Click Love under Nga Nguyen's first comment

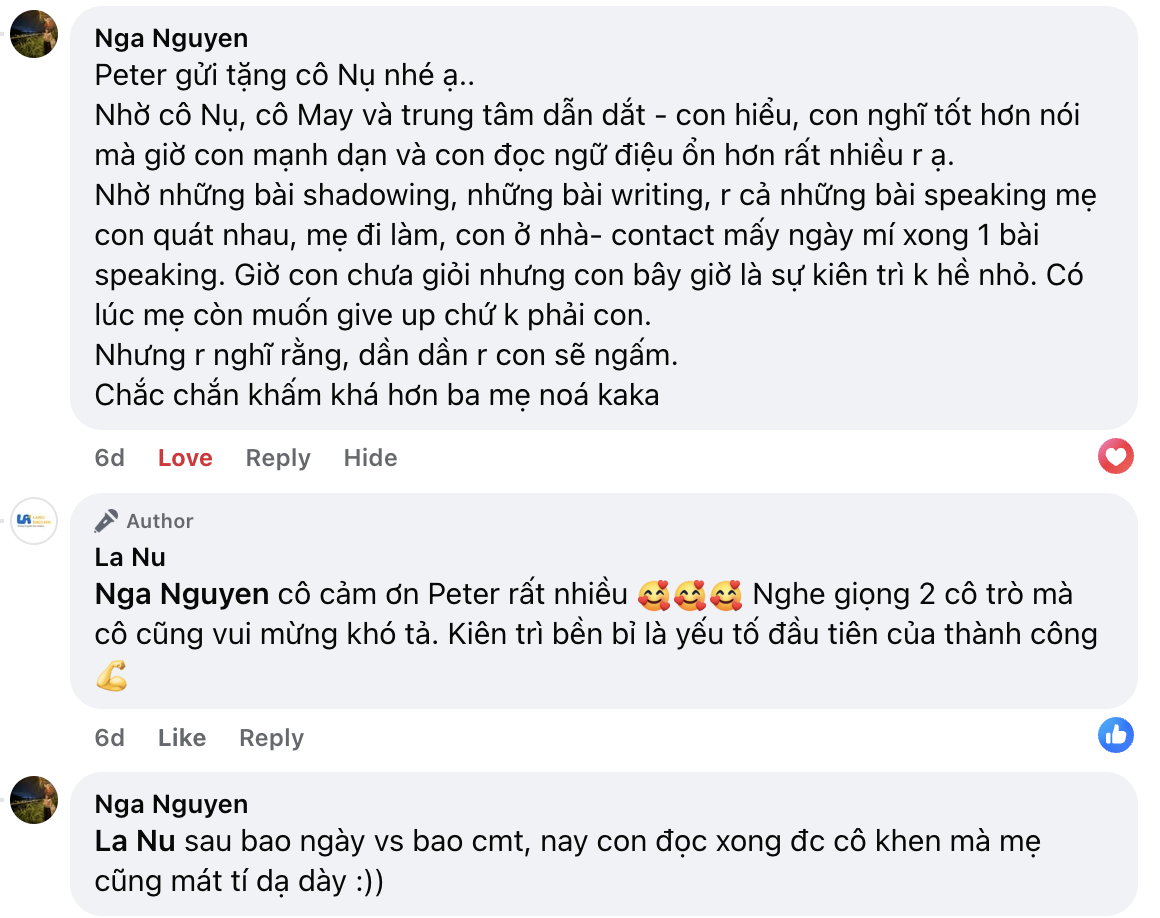click(184, 457)
